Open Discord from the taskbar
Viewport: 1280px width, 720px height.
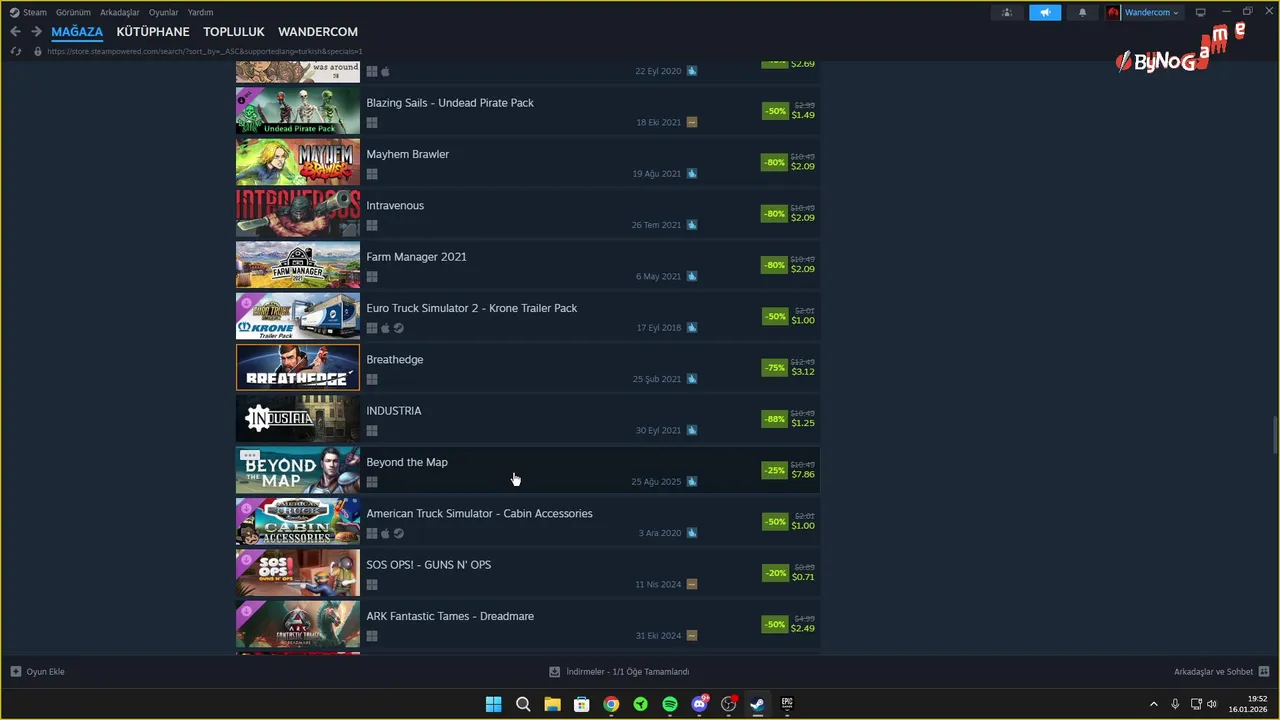coord(699,704)
